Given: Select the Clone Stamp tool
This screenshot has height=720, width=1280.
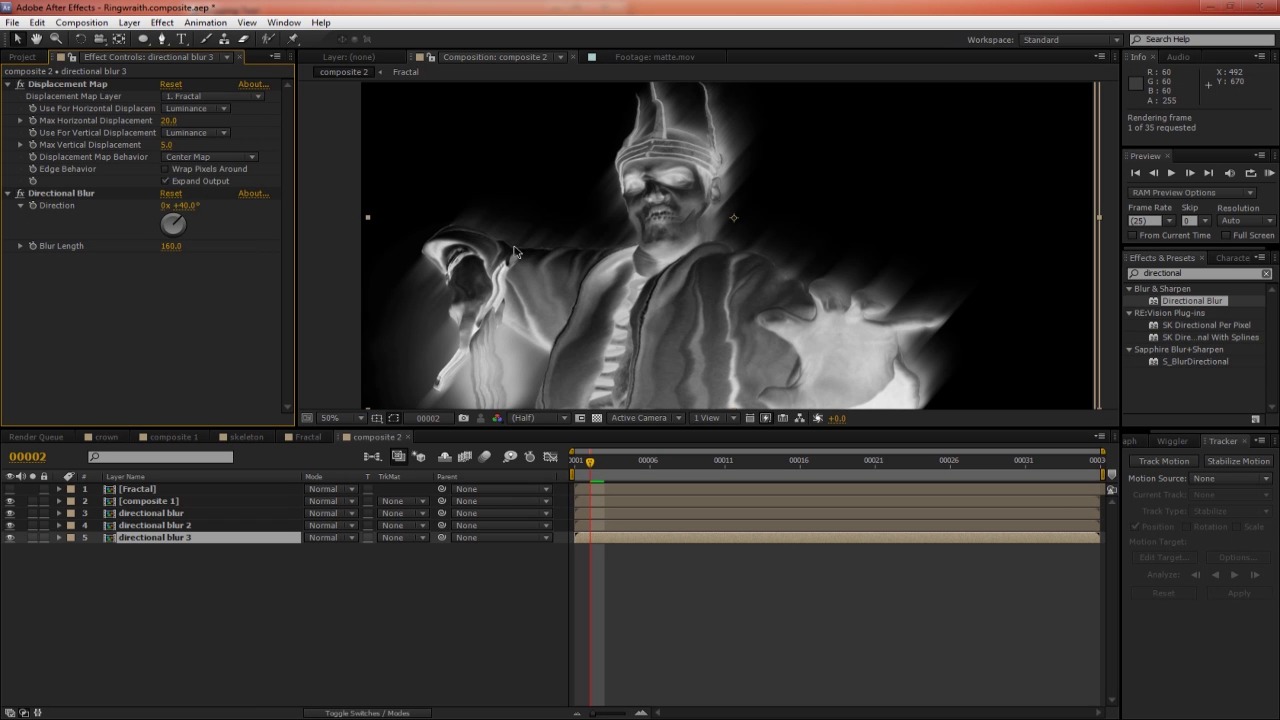Looking at the screenshot, I should tap(224, 39).
